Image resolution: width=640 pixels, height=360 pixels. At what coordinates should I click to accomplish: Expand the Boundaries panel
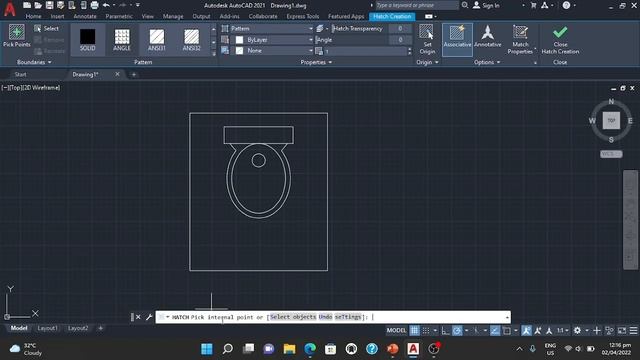pyautogui.click(x=34, y=62)
